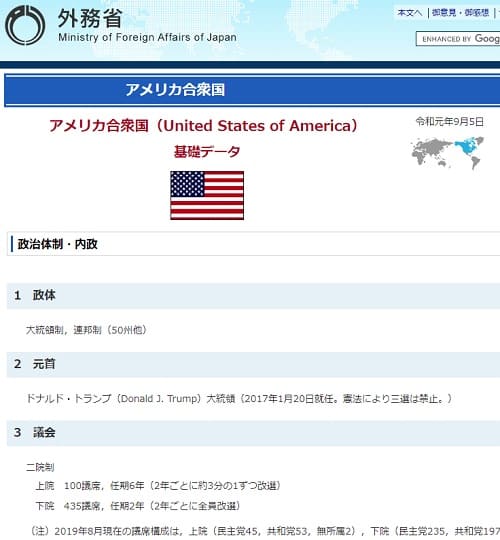Click the 1 政体 subsection header
The height and width of the screenshot is (540, 500).
pos(253,295)
